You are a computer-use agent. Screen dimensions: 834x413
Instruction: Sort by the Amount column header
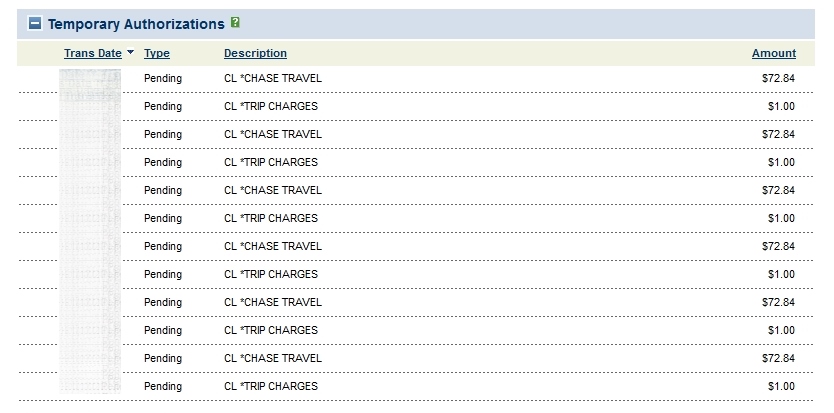point(774,53)
